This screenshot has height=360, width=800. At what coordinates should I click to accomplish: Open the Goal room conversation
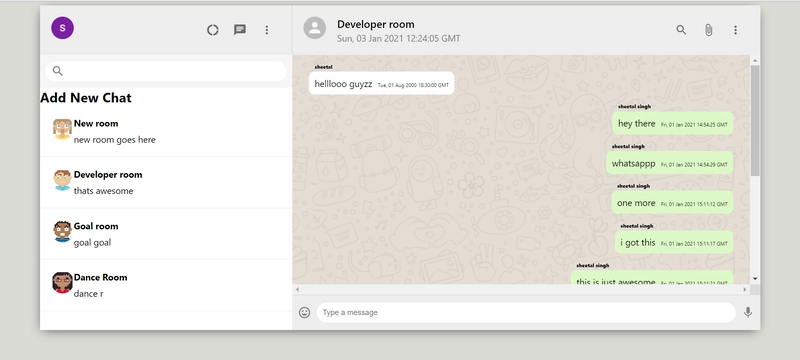point(166,234)
